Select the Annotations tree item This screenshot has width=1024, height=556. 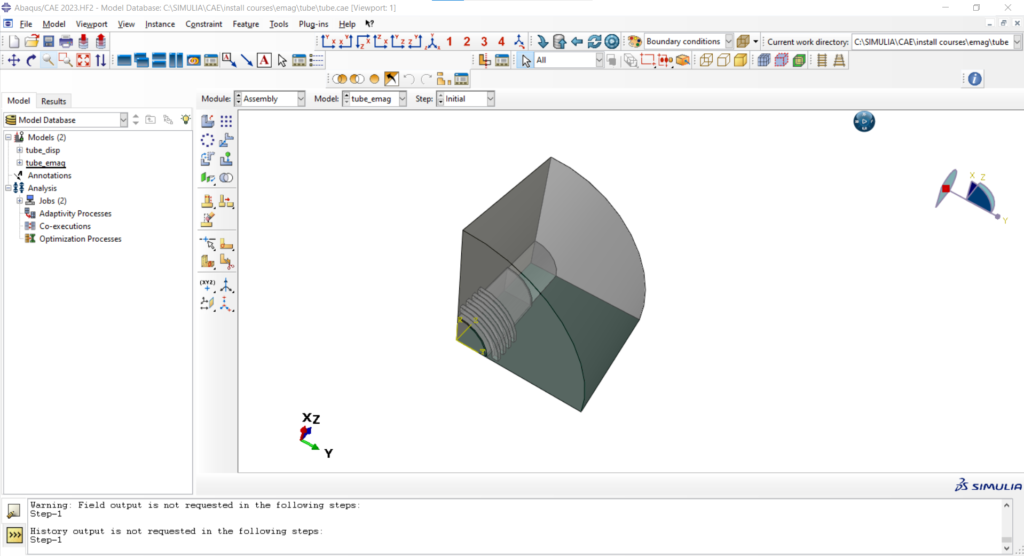pos(50,176)
